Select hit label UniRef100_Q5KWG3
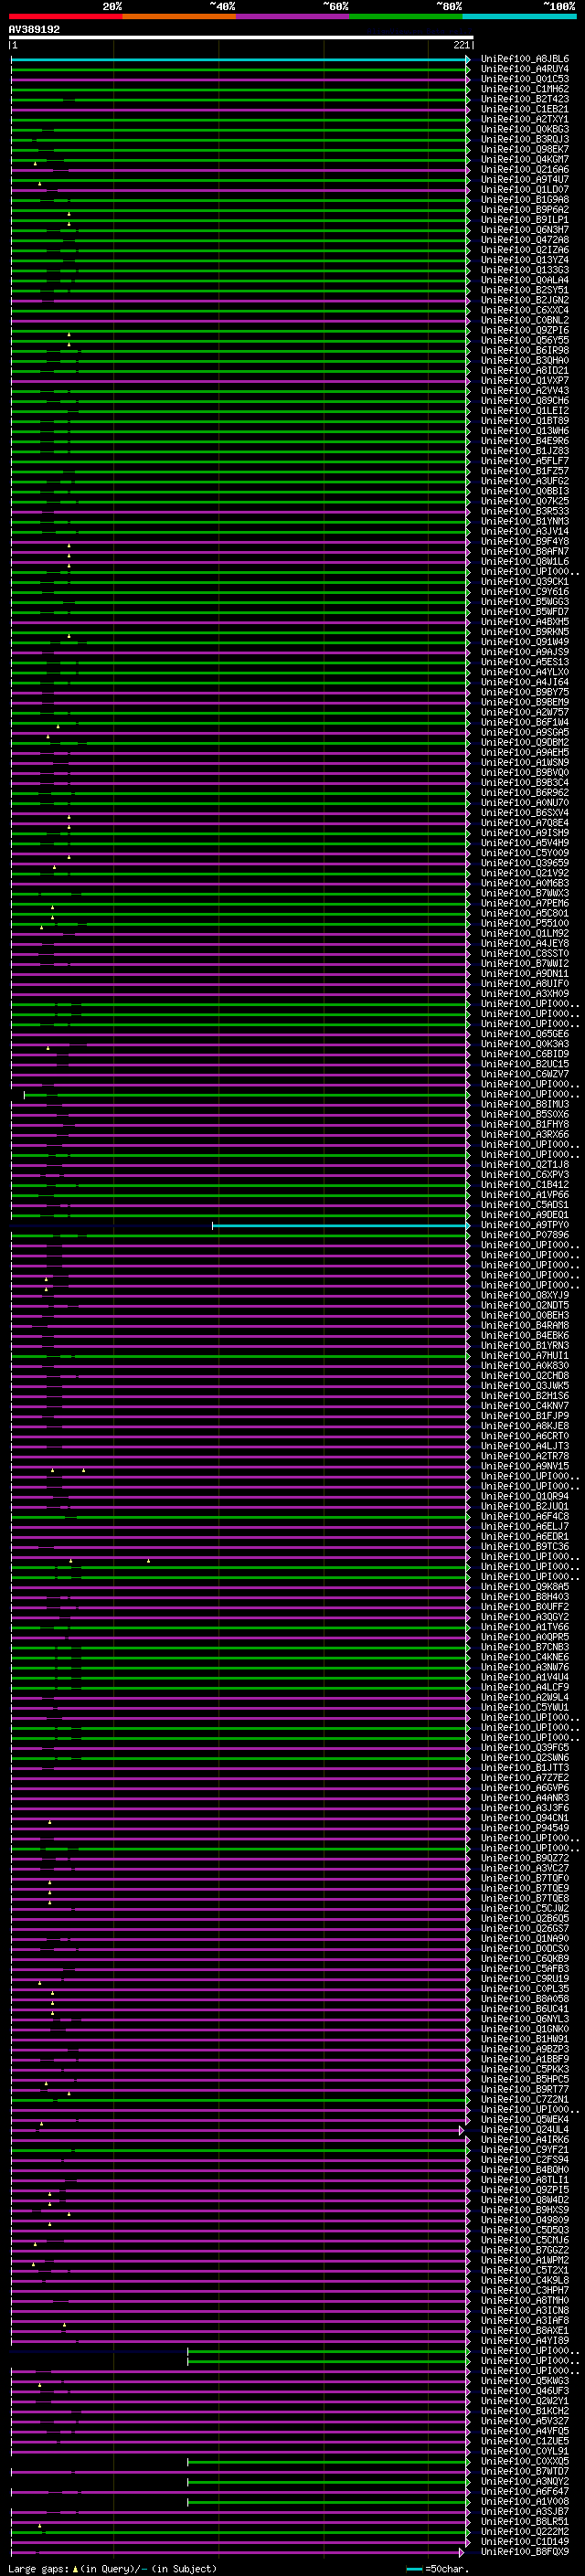 524,2380
